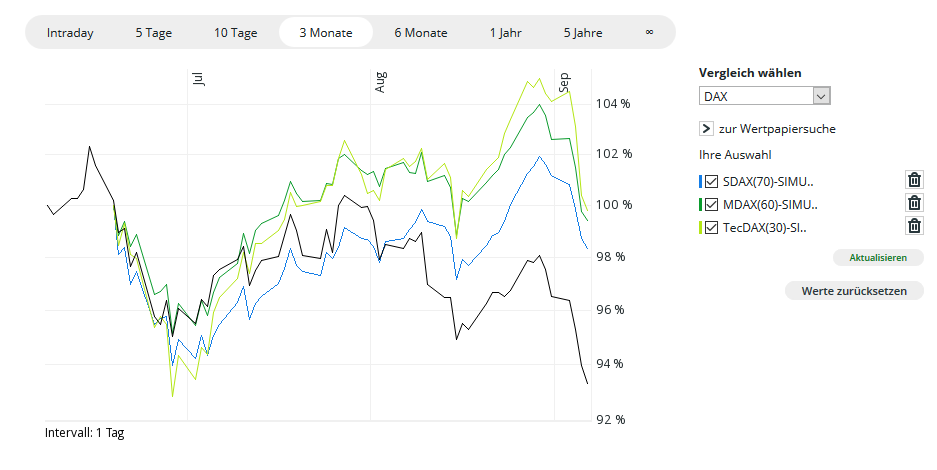
Task: Click trash icon next to TecDAX(30)
Action: tap(914, 226)
